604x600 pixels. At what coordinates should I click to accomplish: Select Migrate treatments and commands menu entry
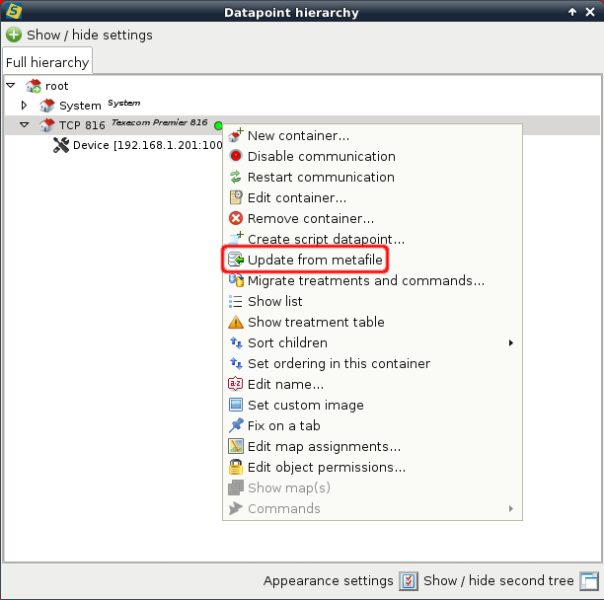[x=365, y=281]
